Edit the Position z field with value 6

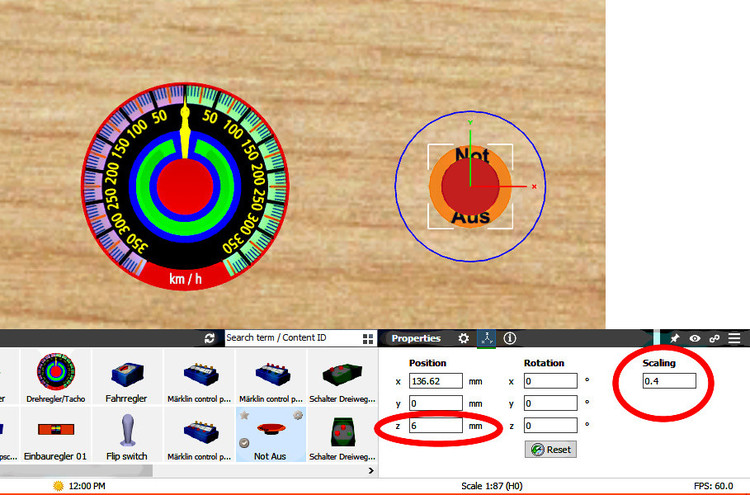click(x=436, y=426)
